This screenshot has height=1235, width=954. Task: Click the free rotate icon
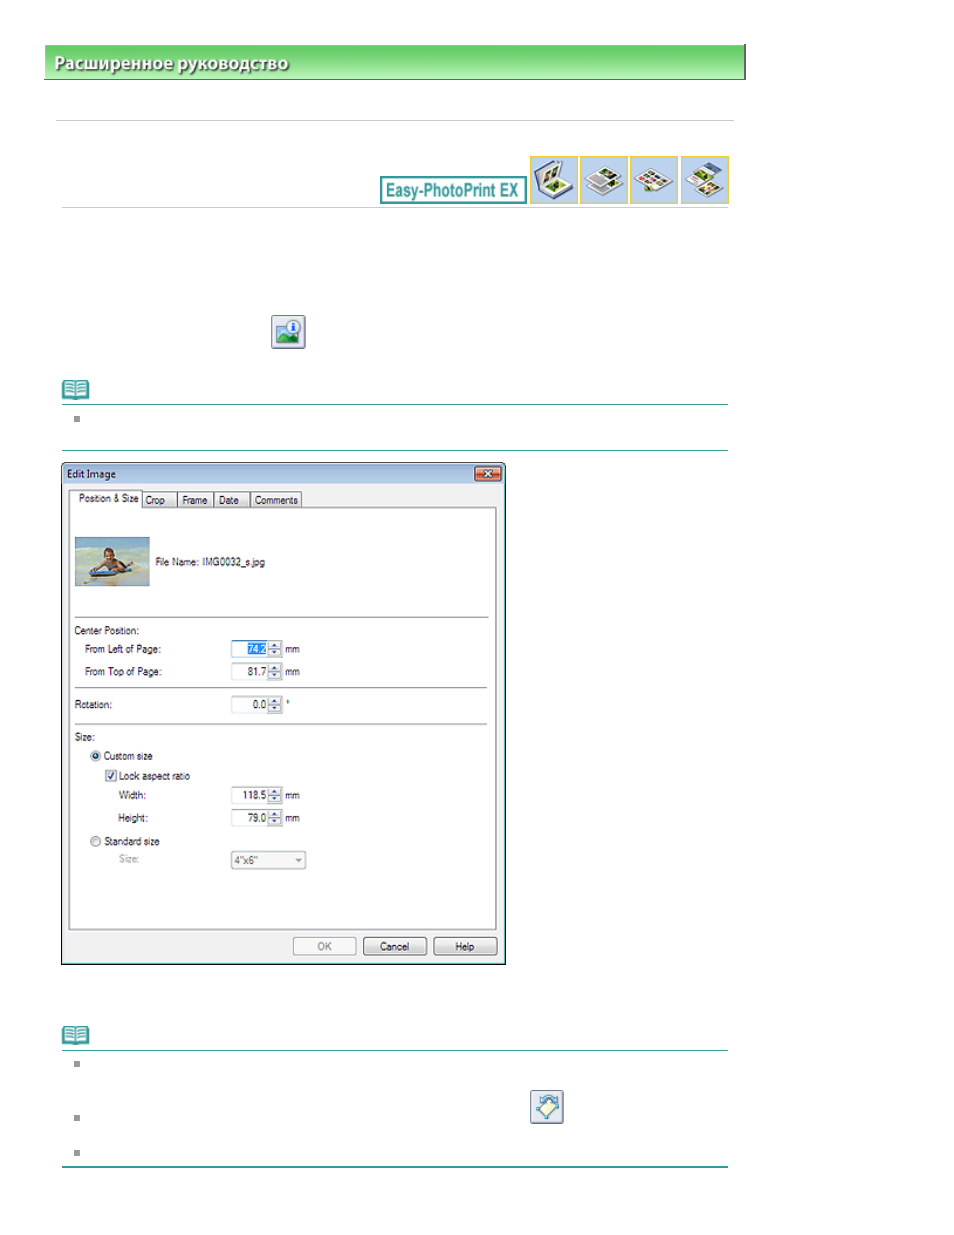pyautogui.click(x=547, y=1107)
